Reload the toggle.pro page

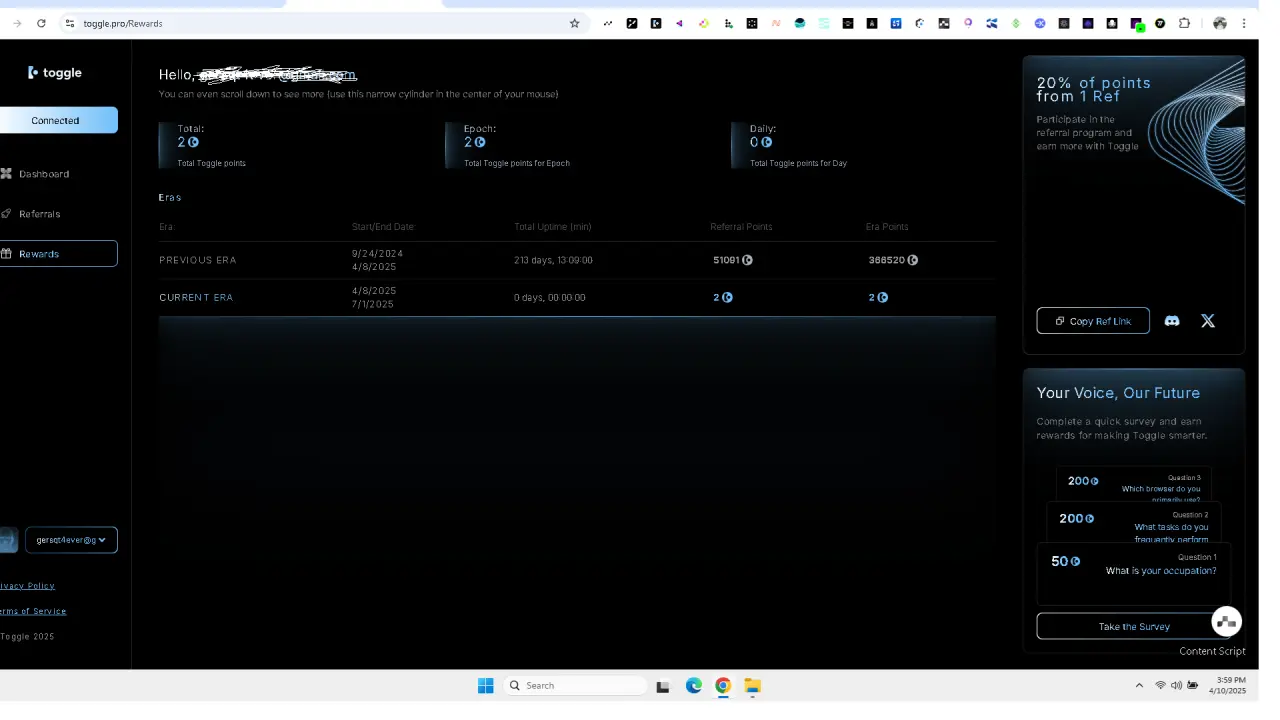coord(41,23)
